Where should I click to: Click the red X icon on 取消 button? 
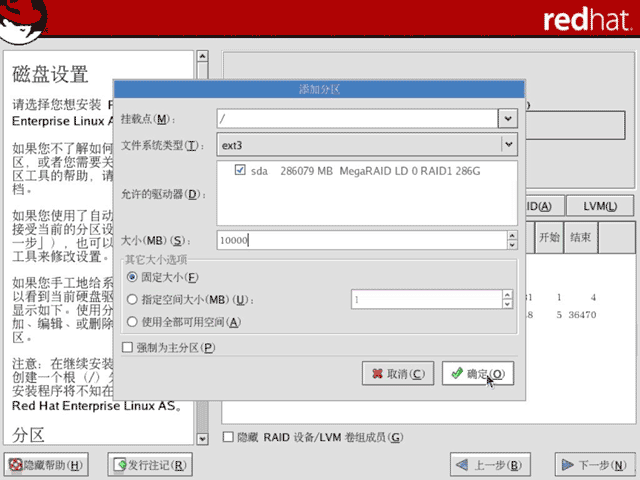pyautogui.click(x=378, y=373)
